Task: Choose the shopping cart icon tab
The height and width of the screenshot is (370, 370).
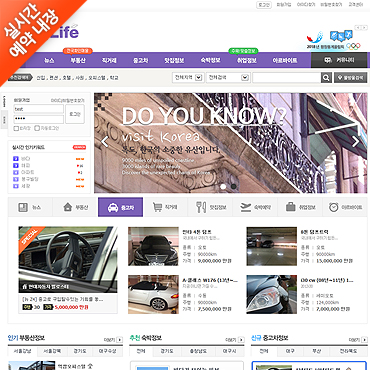Action: click(x=165, y=207)
